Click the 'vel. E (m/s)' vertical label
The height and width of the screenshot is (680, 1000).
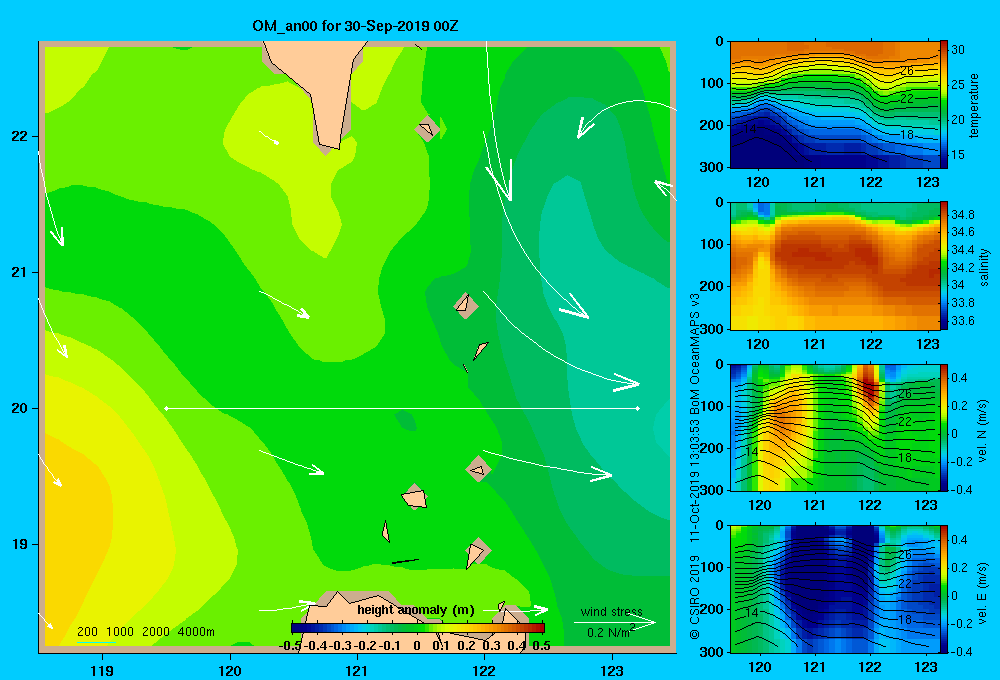983,593
